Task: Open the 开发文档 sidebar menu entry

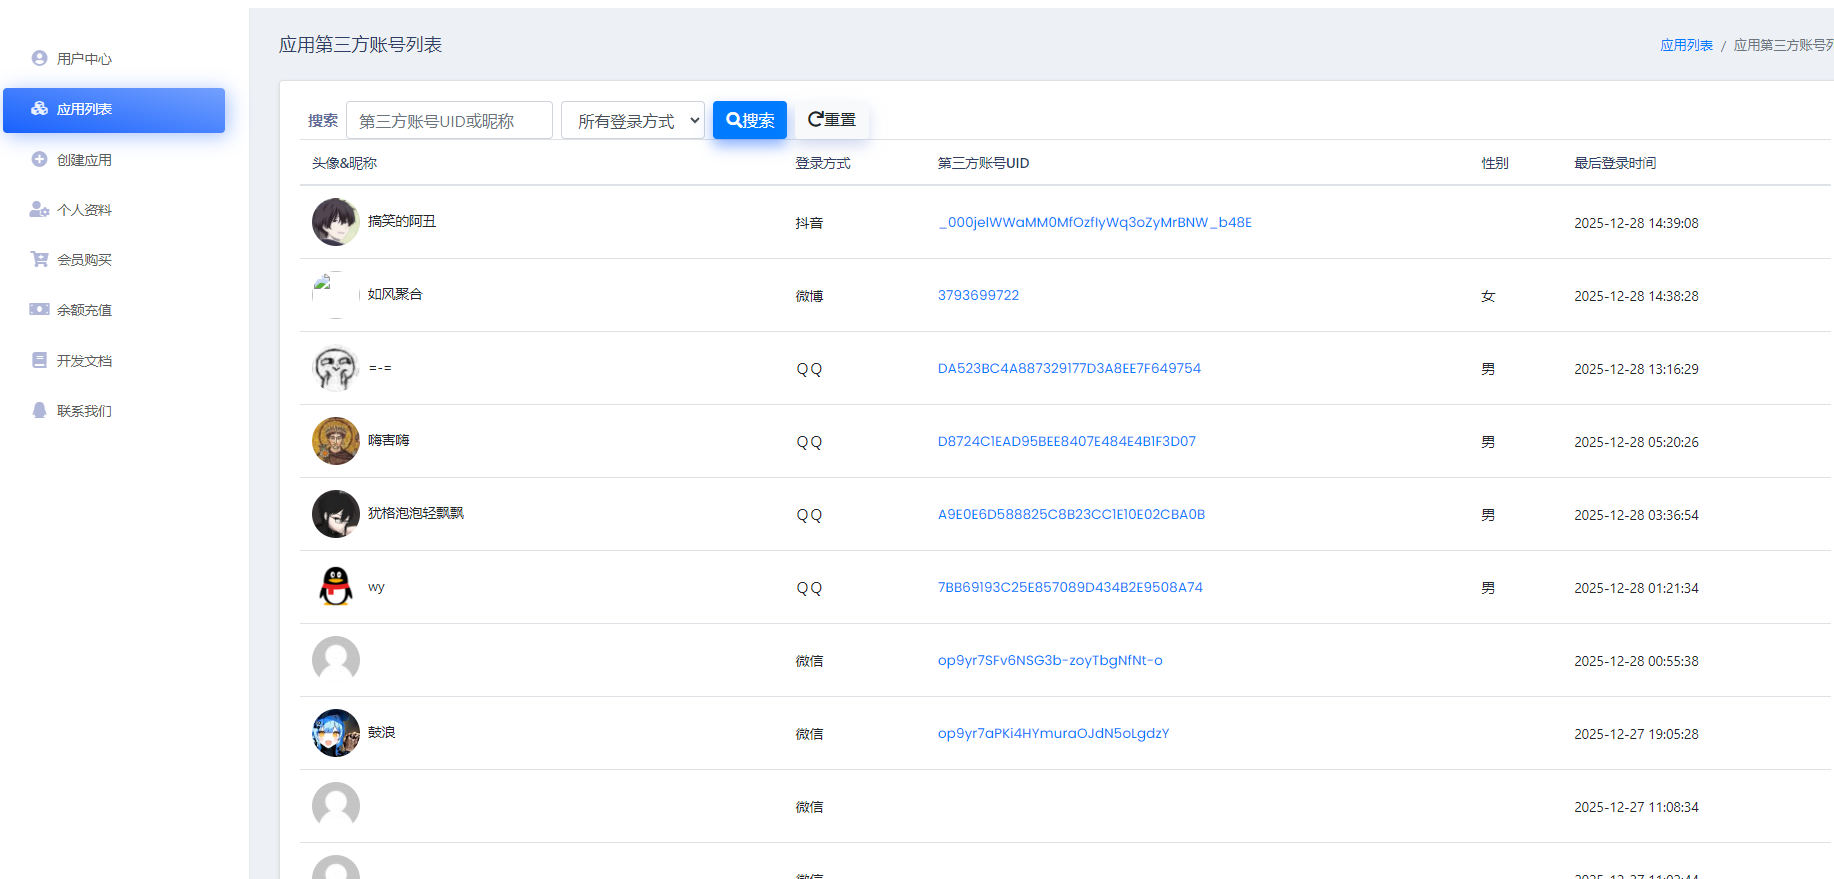Action: [x=84, y=361]
